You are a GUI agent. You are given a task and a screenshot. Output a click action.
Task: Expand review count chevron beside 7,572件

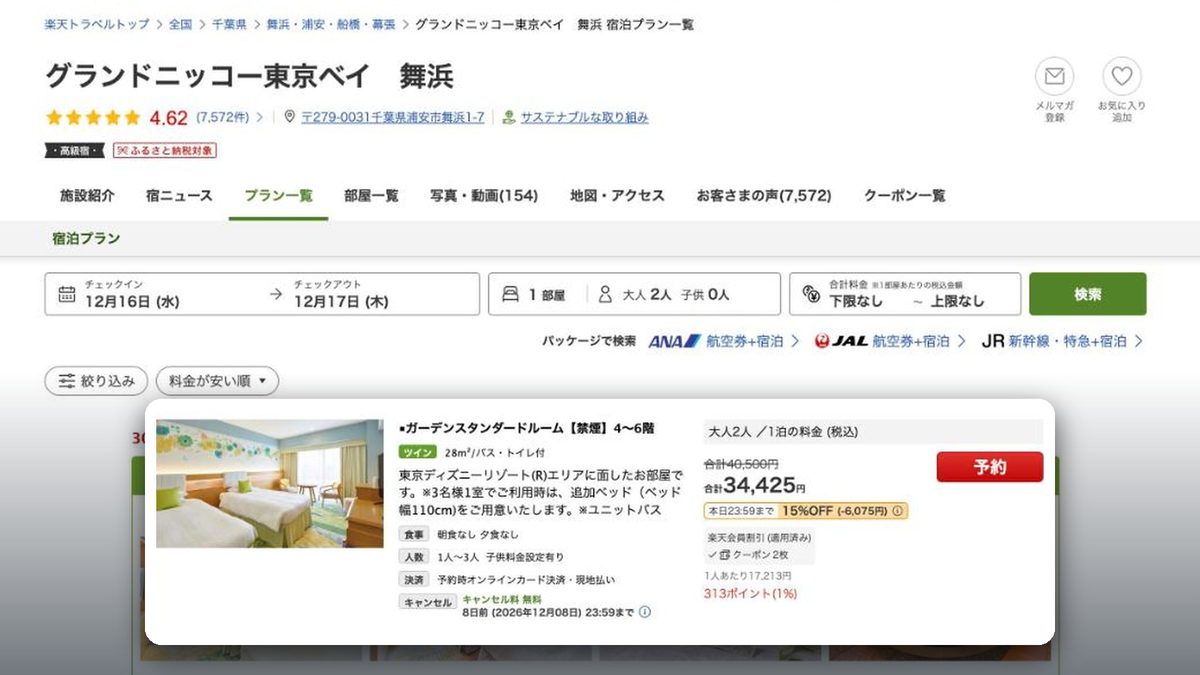click(260, 117)
